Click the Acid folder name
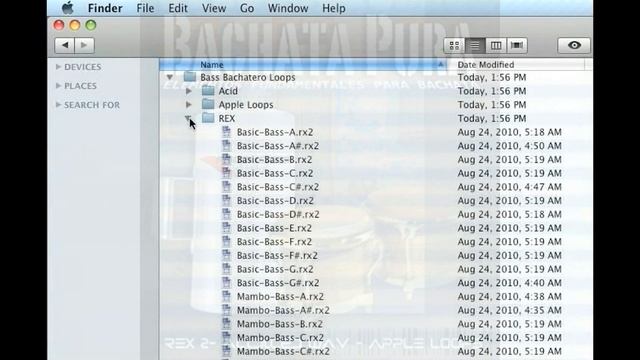This screenshot has height=360, width=640. click(228, 91)
